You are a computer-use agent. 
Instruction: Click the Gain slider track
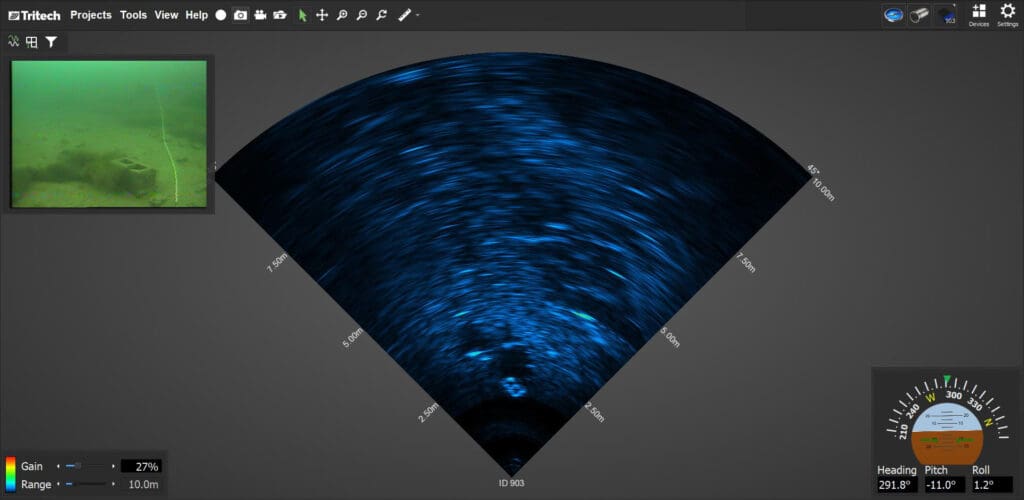click(90, 466)
